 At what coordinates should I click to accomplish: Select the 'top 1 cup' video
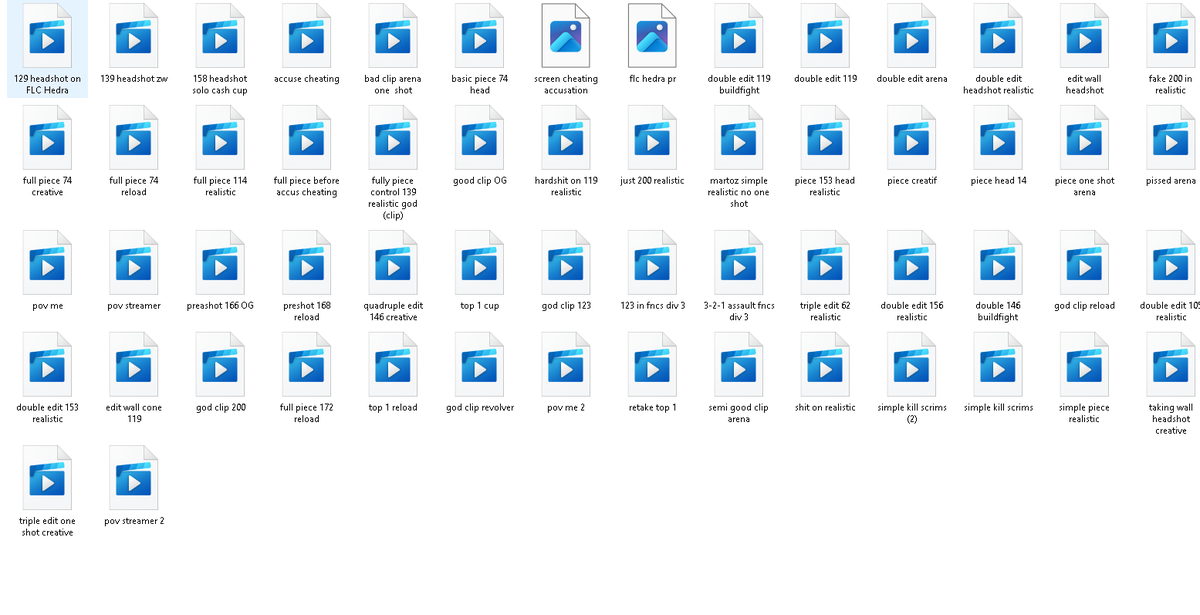pos(480,263)
